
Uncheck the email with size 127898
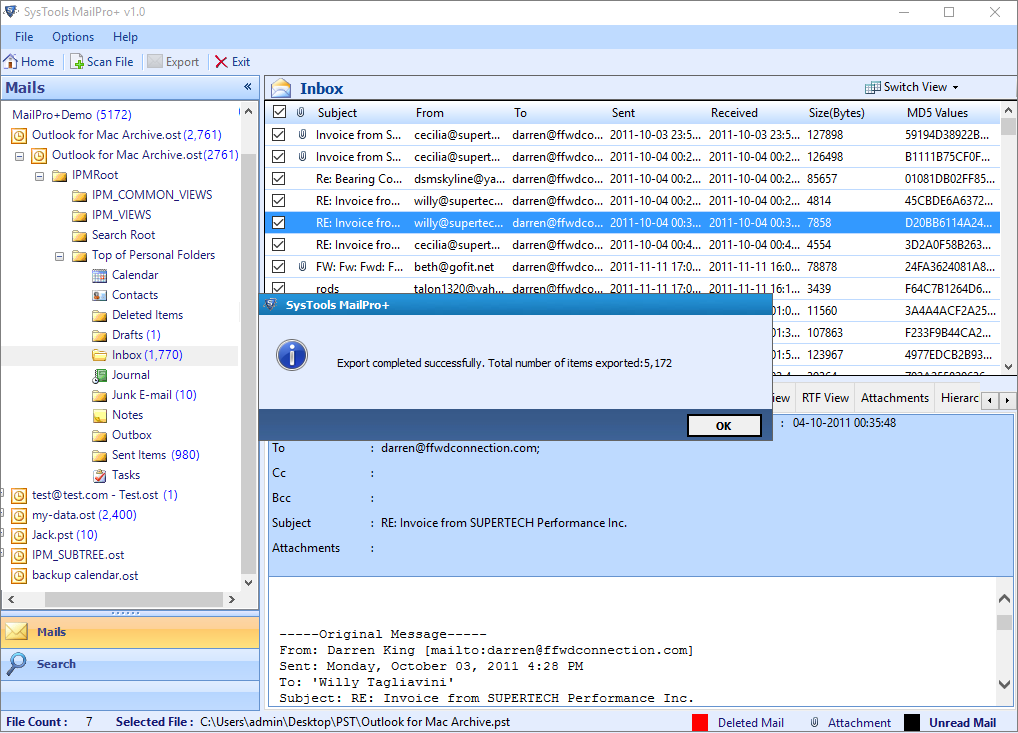coord(279,134)
